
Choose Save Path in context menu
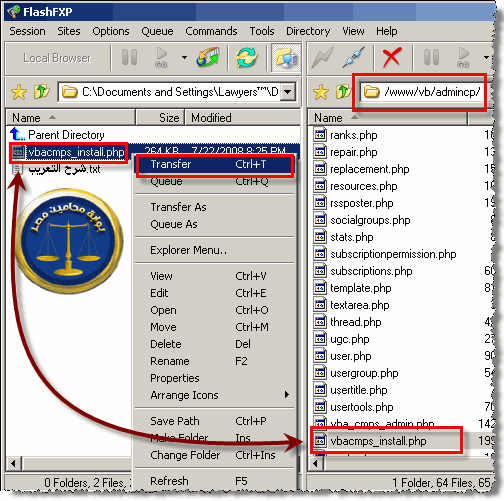214,421
